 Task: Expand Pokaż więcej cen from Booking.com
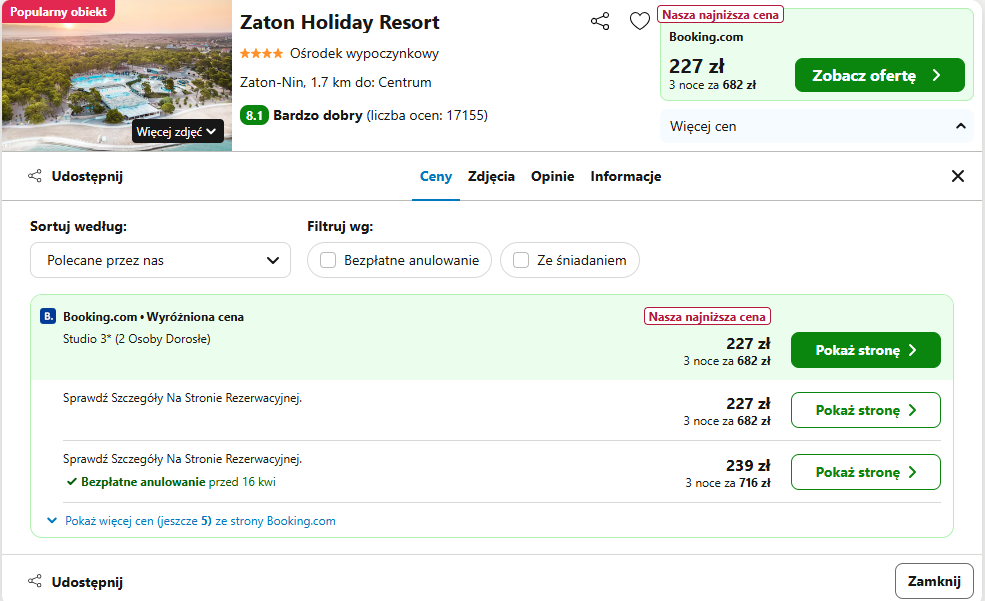(x=192, y=521)
